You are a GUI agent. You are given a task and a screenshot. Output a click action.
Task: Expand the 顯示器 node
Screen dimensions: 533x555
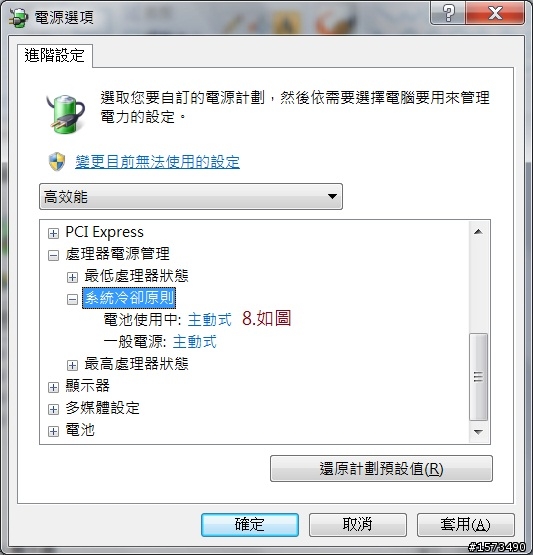pyautogui.click(x=53, y=387)
